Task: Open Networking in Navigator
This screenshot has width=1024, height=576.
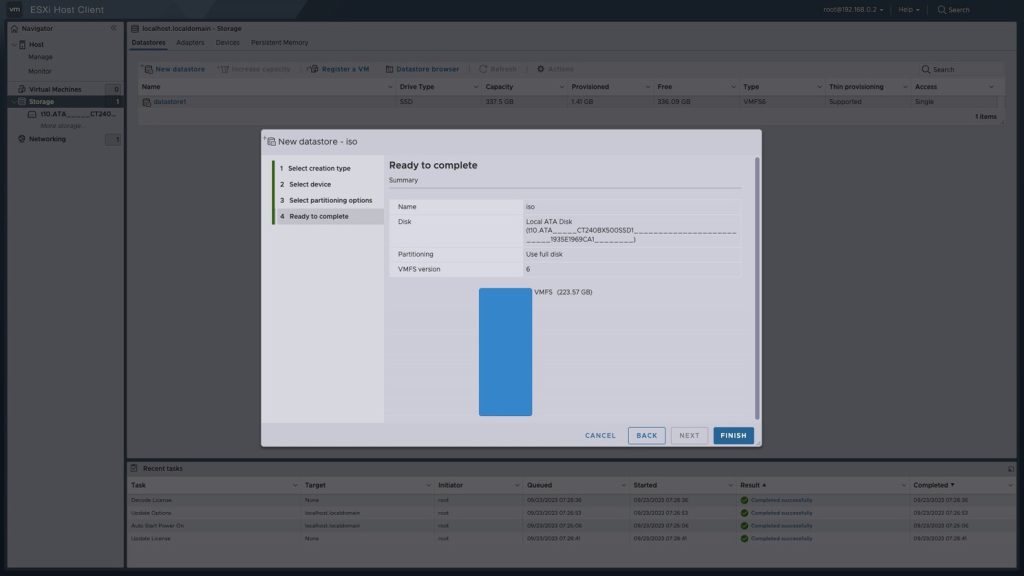Action: click(47, 139)
